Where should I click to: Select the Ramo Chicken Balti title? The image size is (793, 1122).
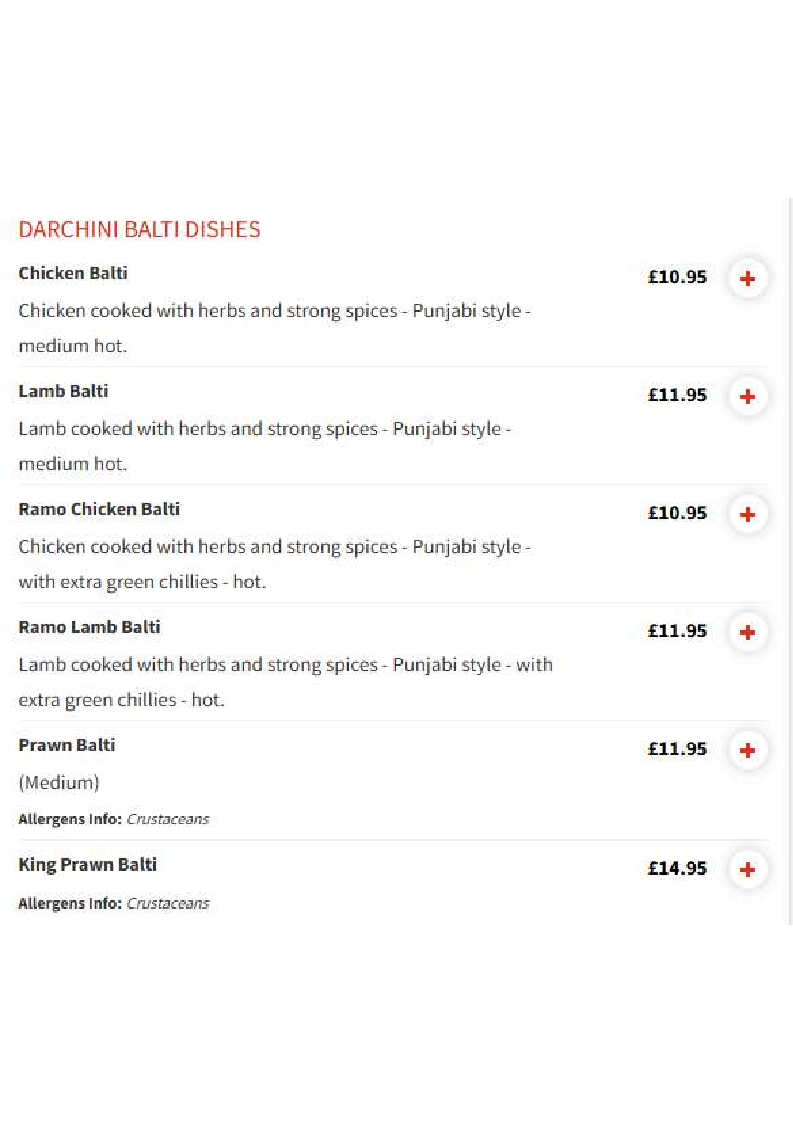tap(99, 509)
